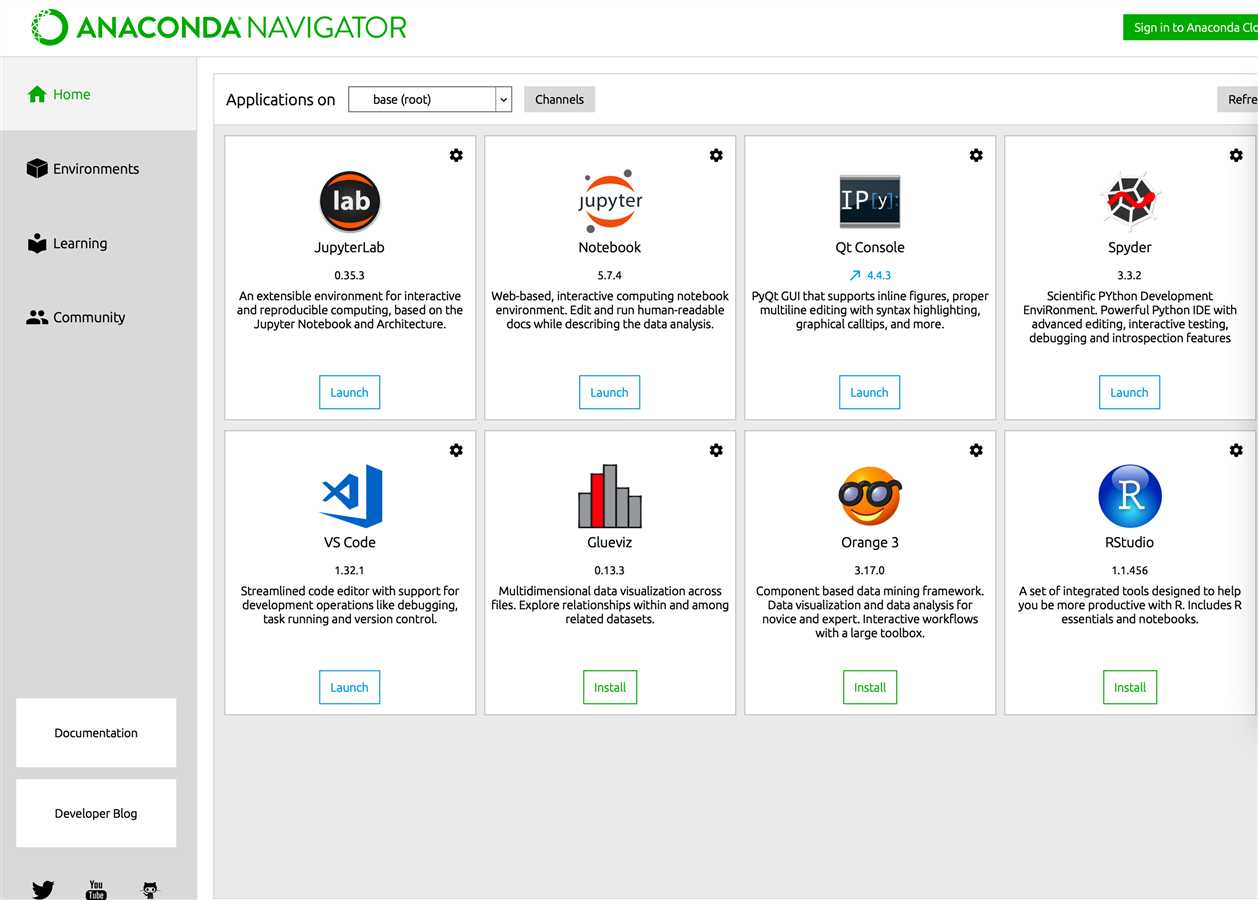Open the Developer Blog link box
This screenshot has height=900, width=1258.
click(x=96, y=813)
